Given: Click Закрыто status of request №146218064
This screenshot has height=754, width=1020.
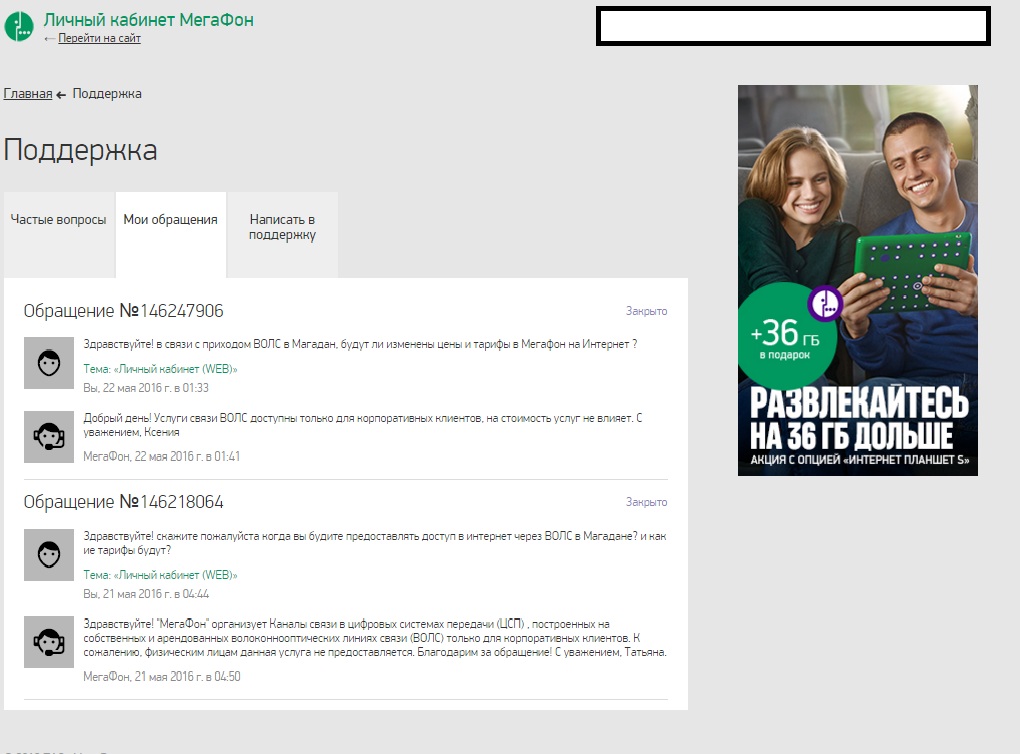Looking at the screenshot, I should pos(646,502).
